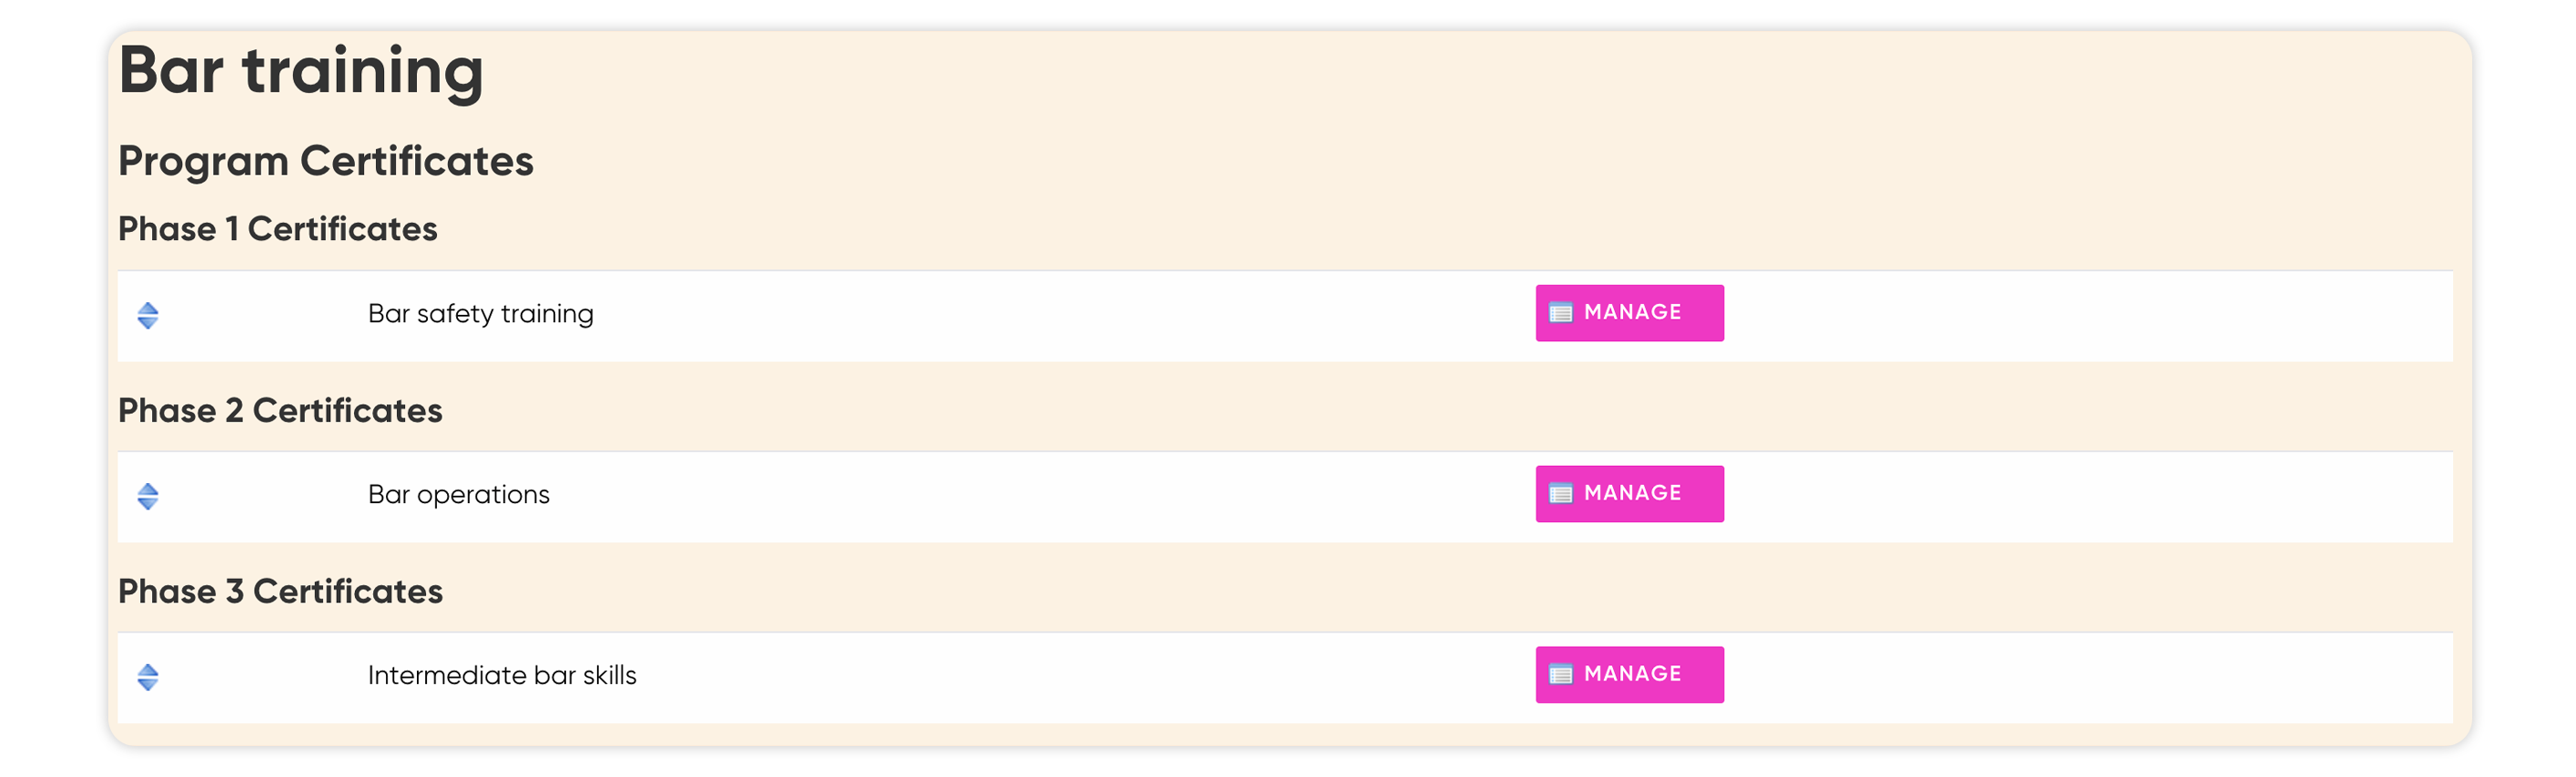2576x777 pixels.
Task: Click the Program Certificates heading
Action: [x=326, y=162]
